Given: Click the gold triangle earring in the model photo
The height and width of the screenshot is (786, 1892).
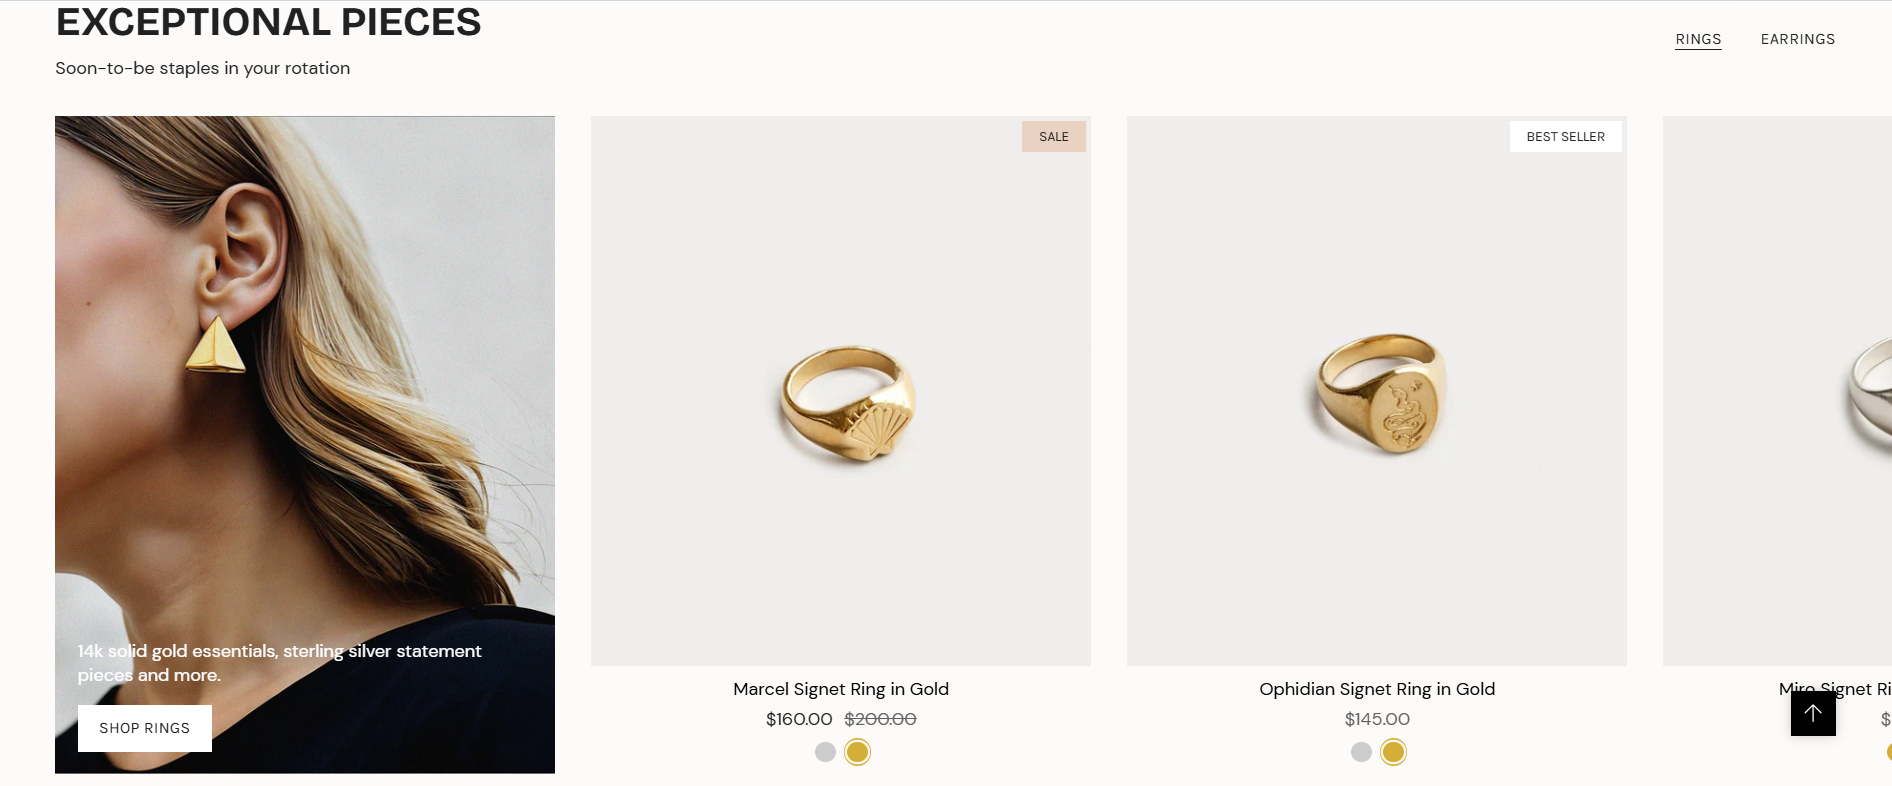Looking at the screenshot, I should (x=216, y=346).
